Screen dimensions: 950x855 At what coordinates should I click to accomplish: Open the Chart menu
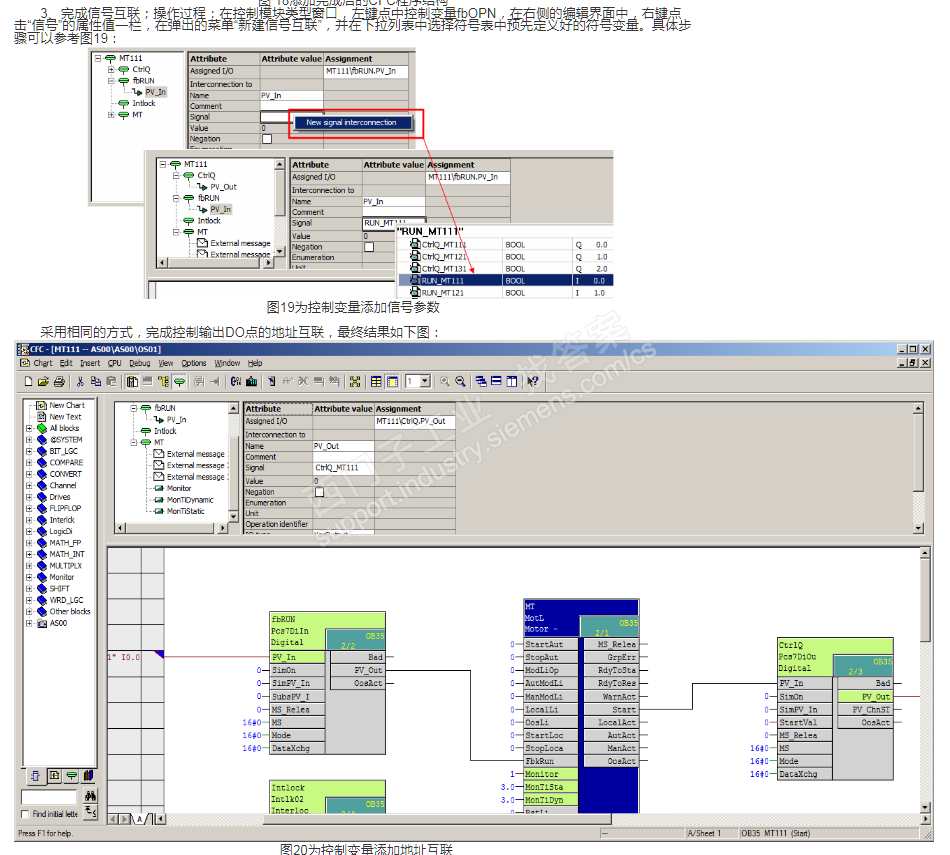click(x=42, y=364)
